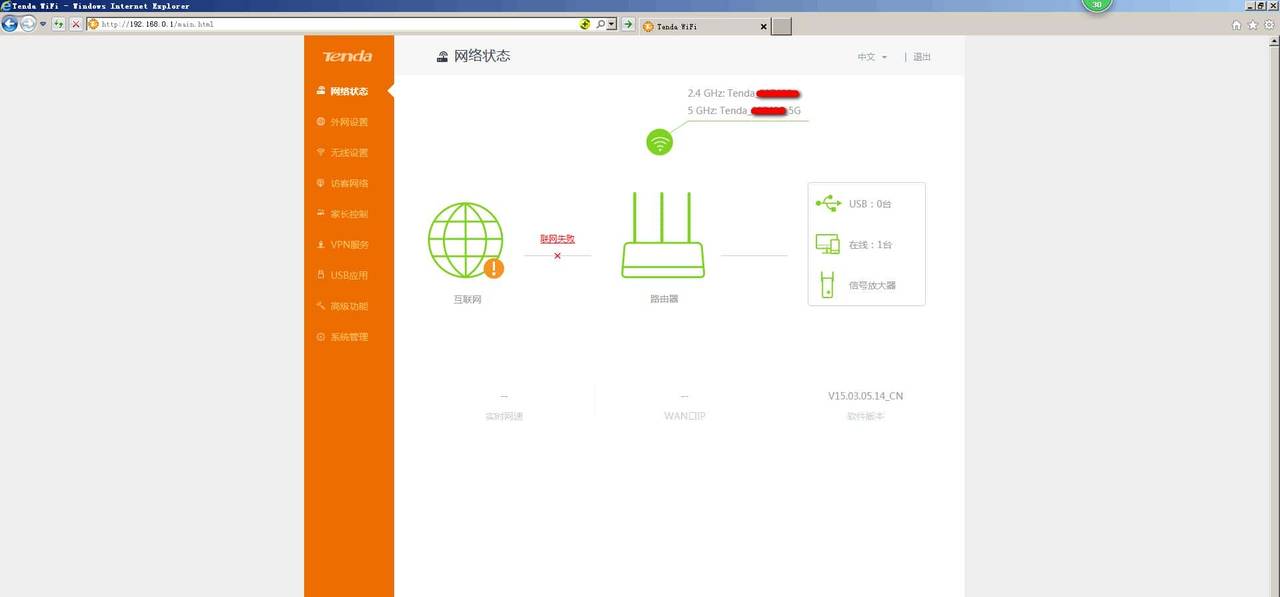Viewport: 1280px width, 597px height.
Task: Click the green globe Internet icon
Action: [x=465, y=240]
